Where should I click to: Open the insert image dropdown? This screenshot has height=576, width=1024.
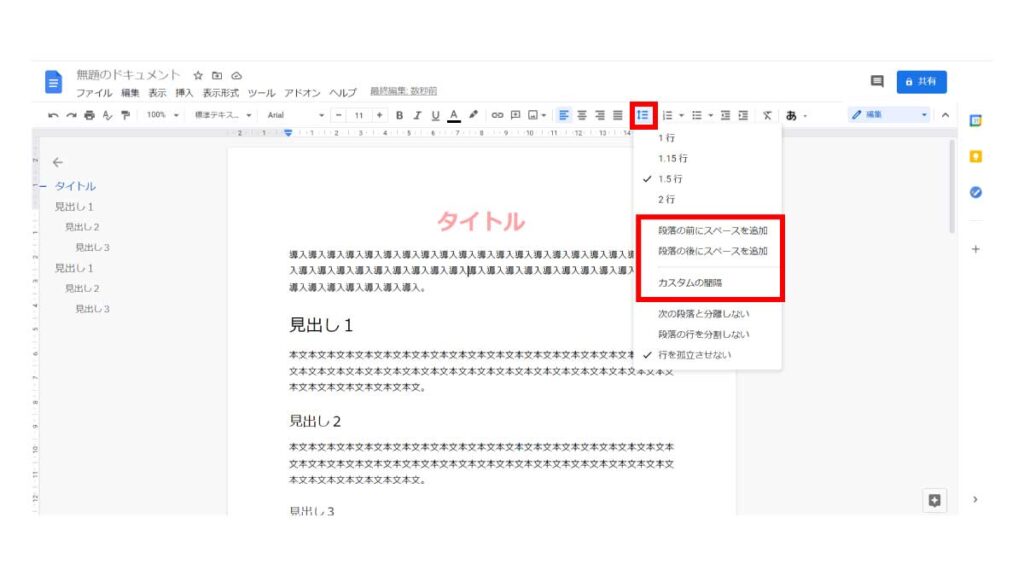[537, 116]
